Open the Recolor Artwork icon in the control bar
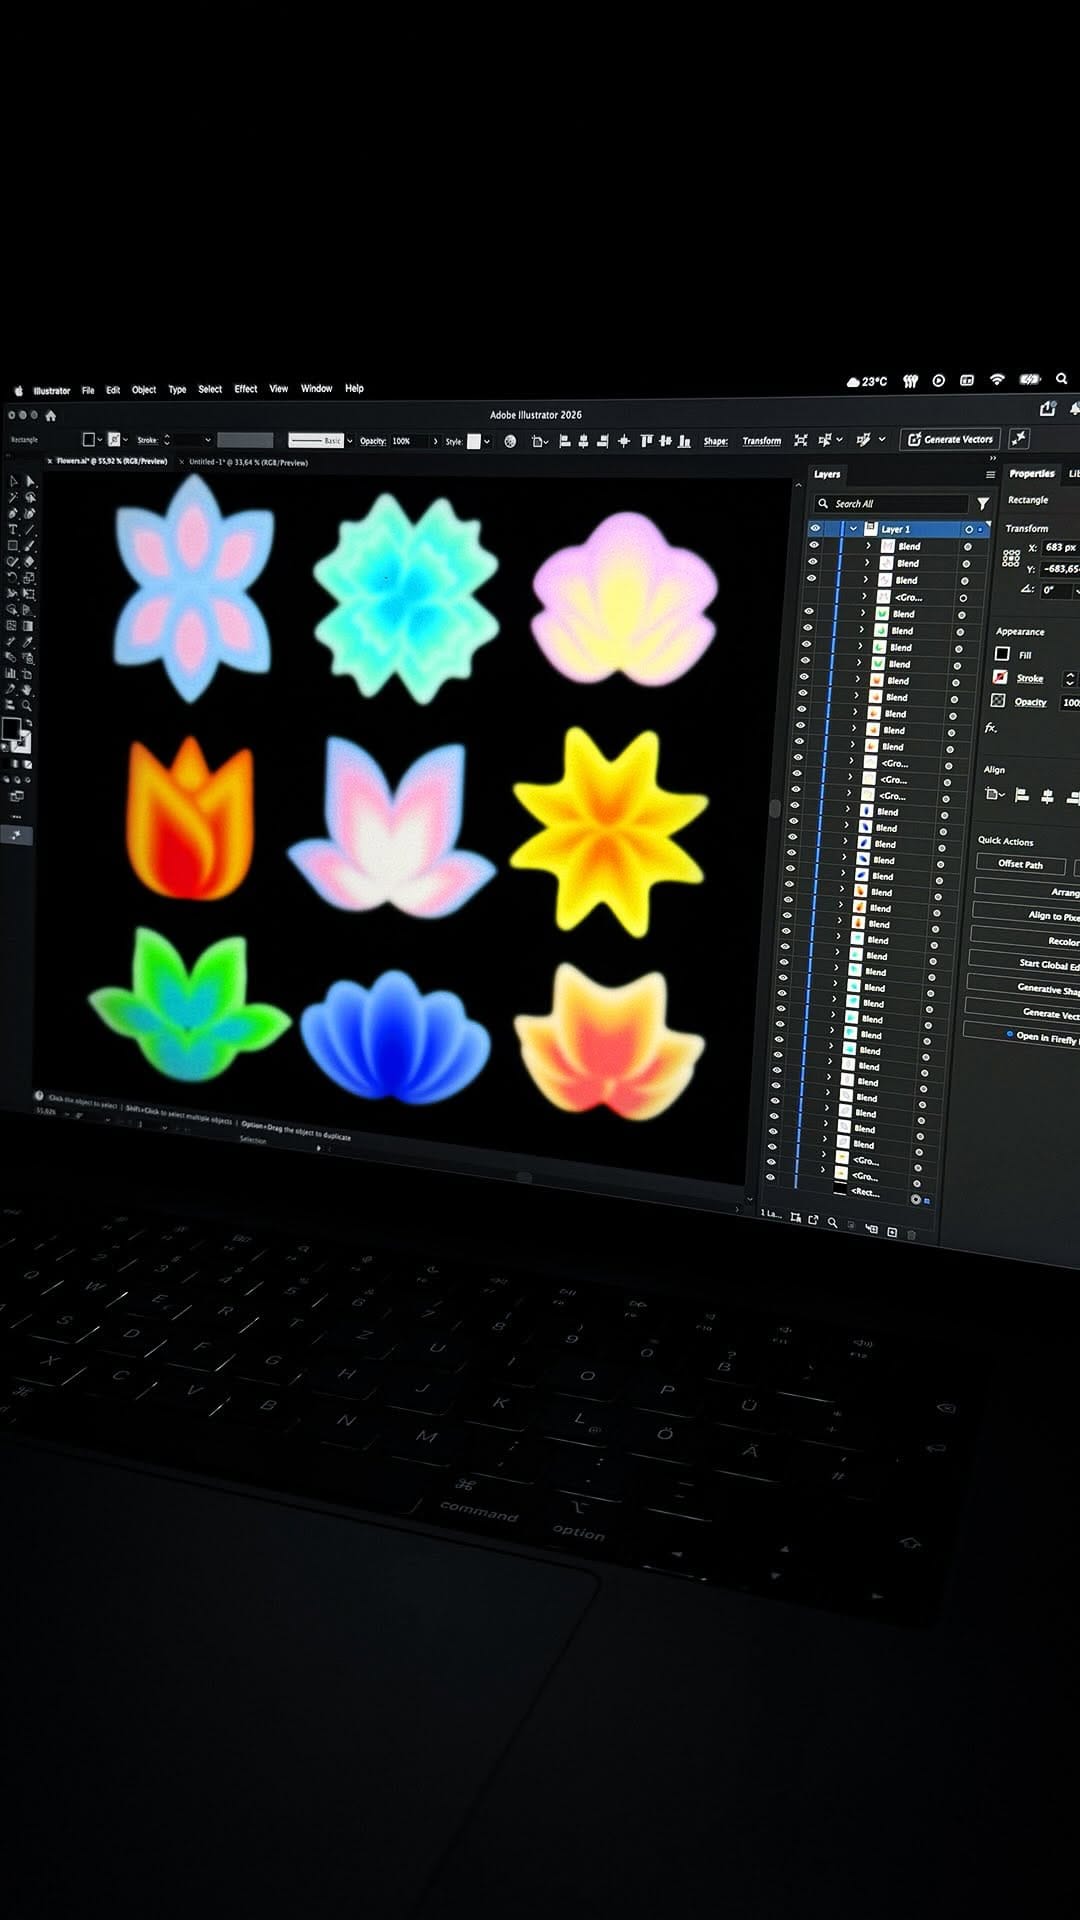The image size is (1080, 1920). (x=510, y=441)
